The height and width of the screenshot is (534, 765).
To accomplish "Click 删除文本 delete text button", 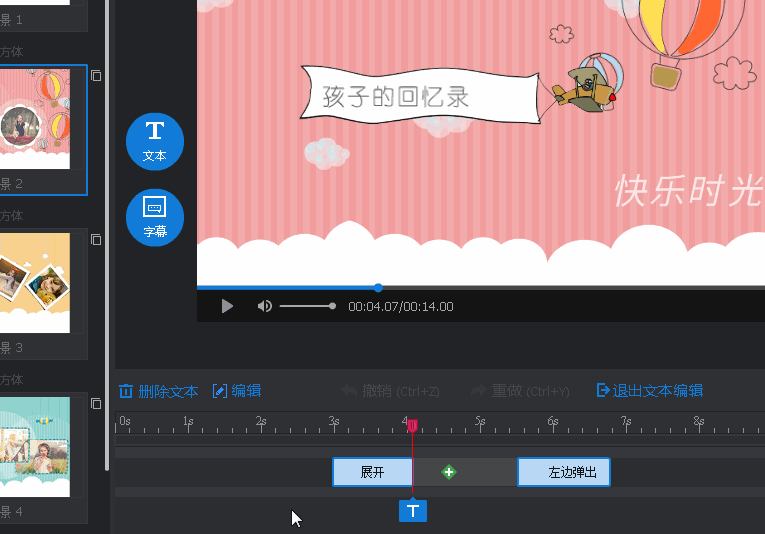I will click(x=159, y=391).
